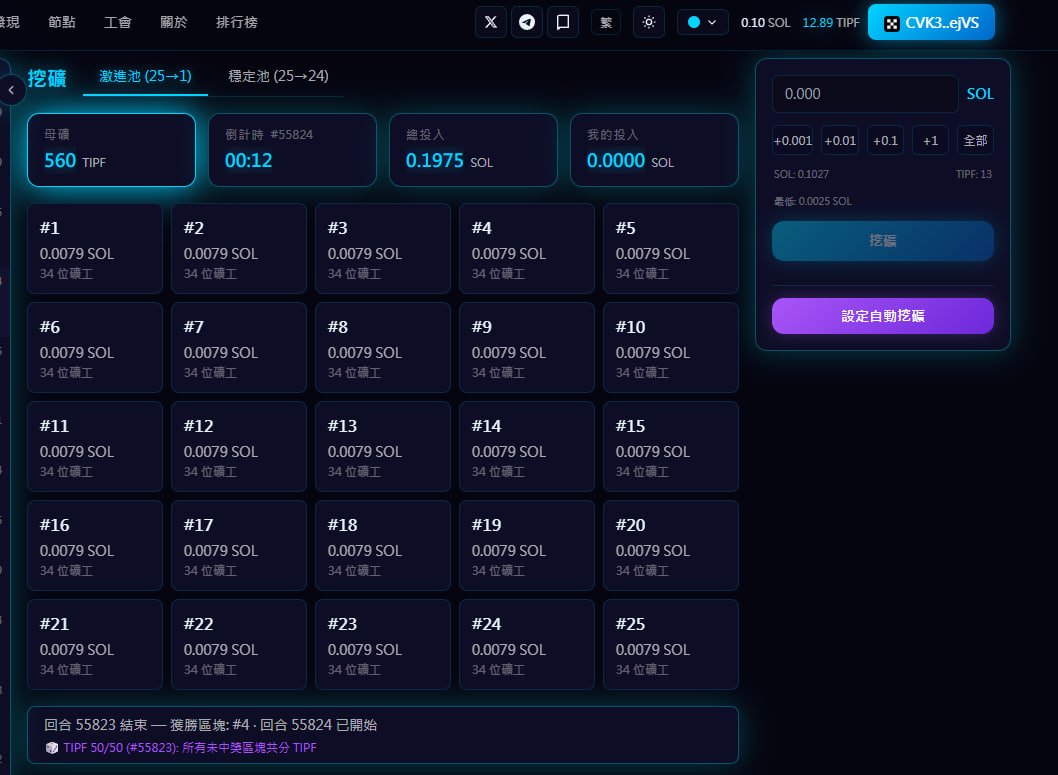Select mining block #4
Screen dimensions: 1058x775
(x=526, y=249)
